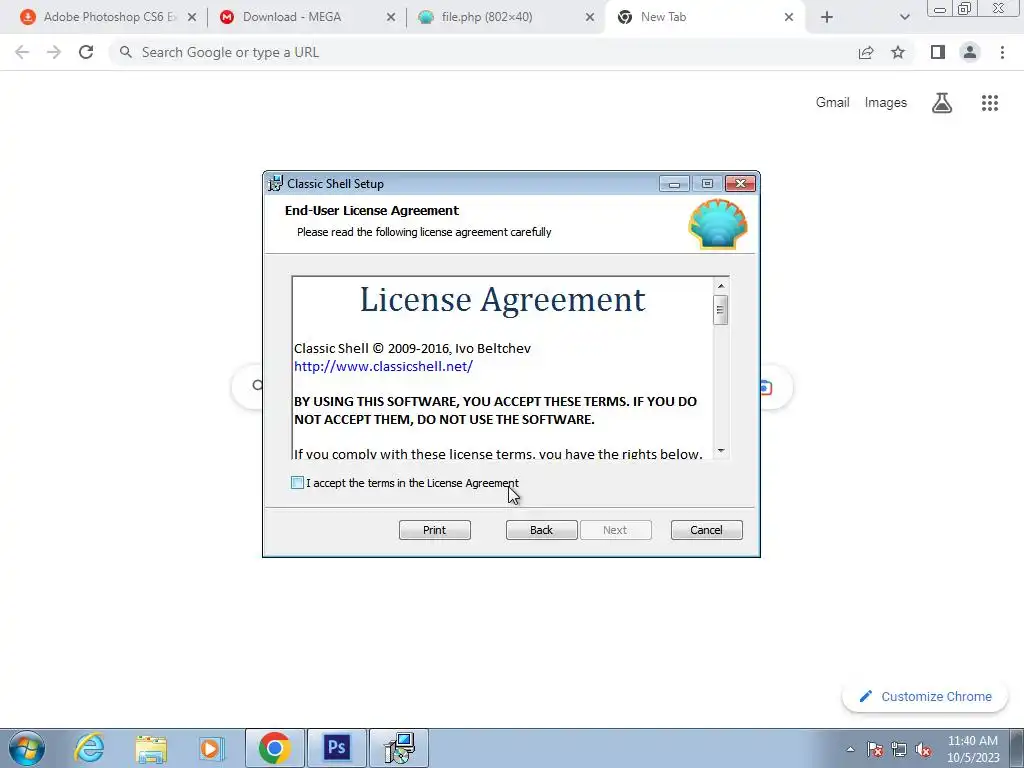Launch Internet Explorer from taskbar

pyautogui.click(x=89, y=748)
